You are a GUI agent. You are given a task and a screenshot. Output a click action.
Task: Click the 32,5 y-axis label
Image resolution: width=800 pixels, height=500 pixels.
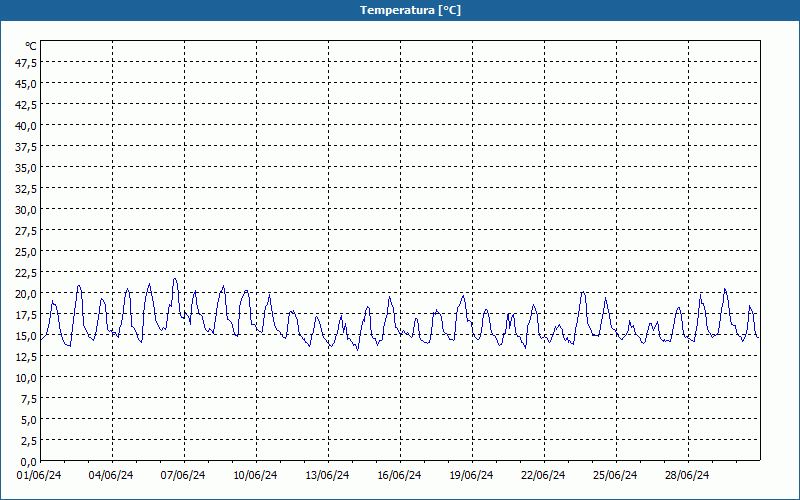pyautogui.click(x=27, y=189)
